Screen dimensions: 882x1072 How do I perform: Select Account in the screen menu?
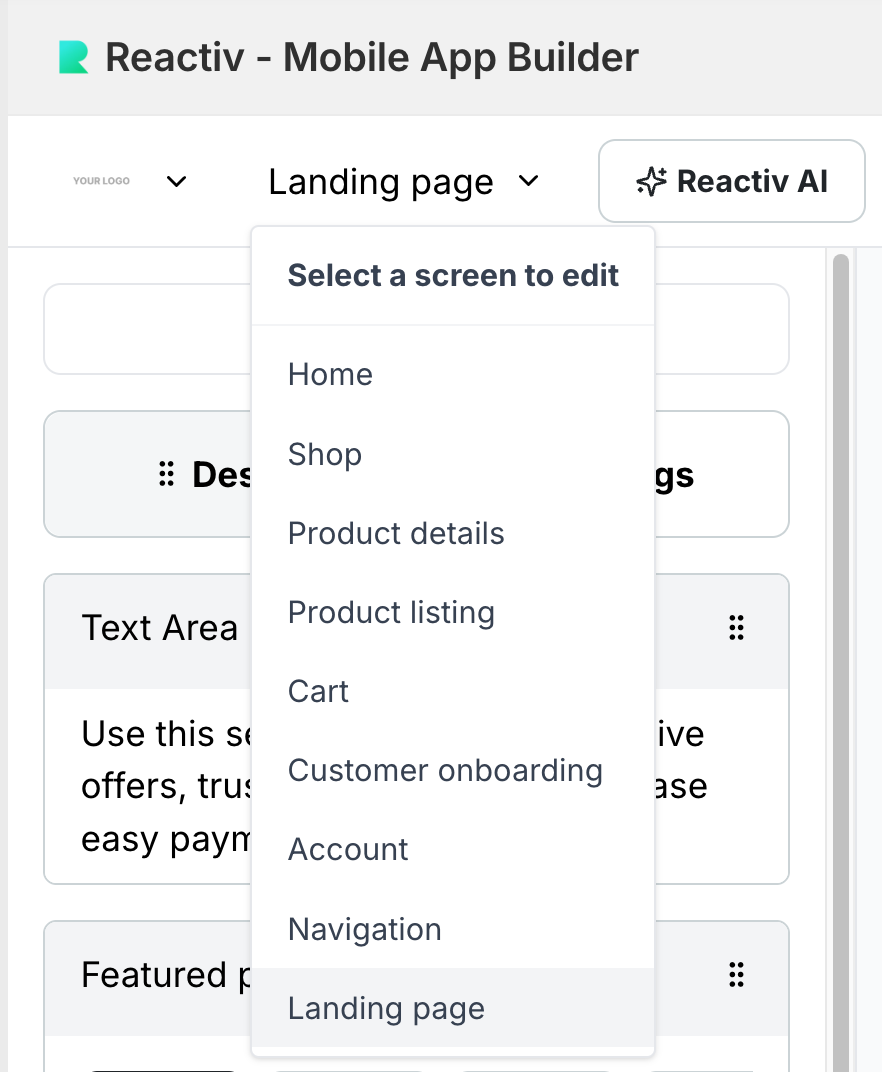coord(348,849)
